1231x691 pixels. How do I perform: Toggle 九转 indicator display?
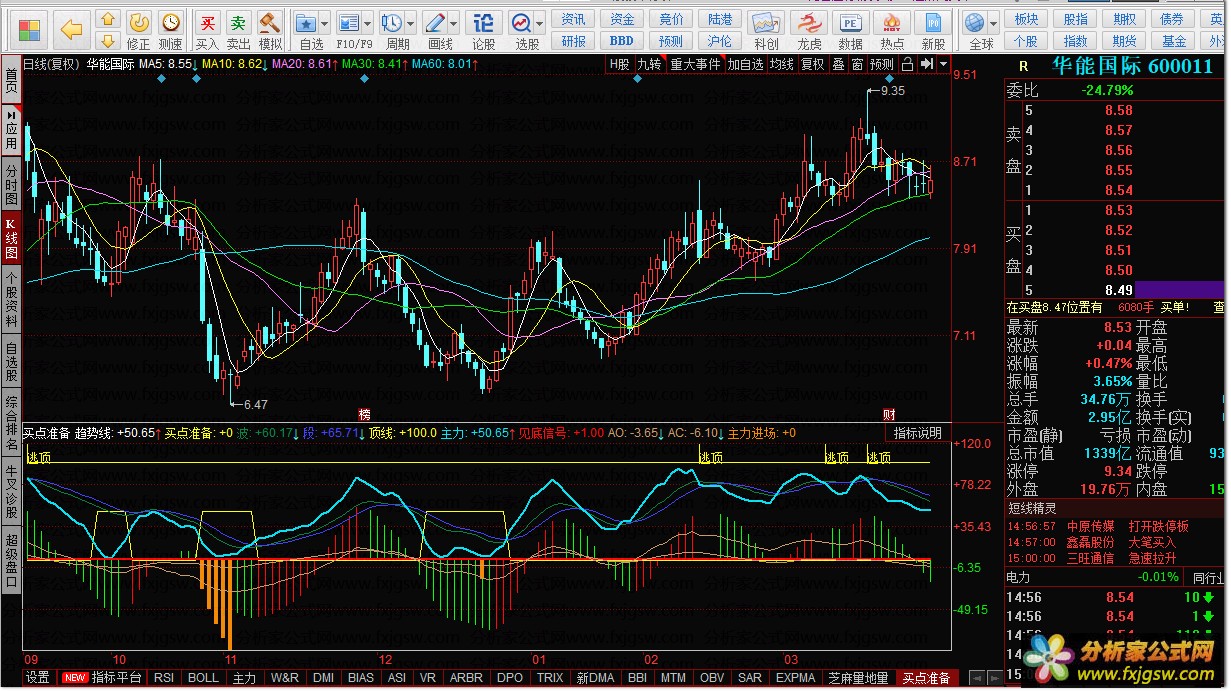(x=650, y=64)
